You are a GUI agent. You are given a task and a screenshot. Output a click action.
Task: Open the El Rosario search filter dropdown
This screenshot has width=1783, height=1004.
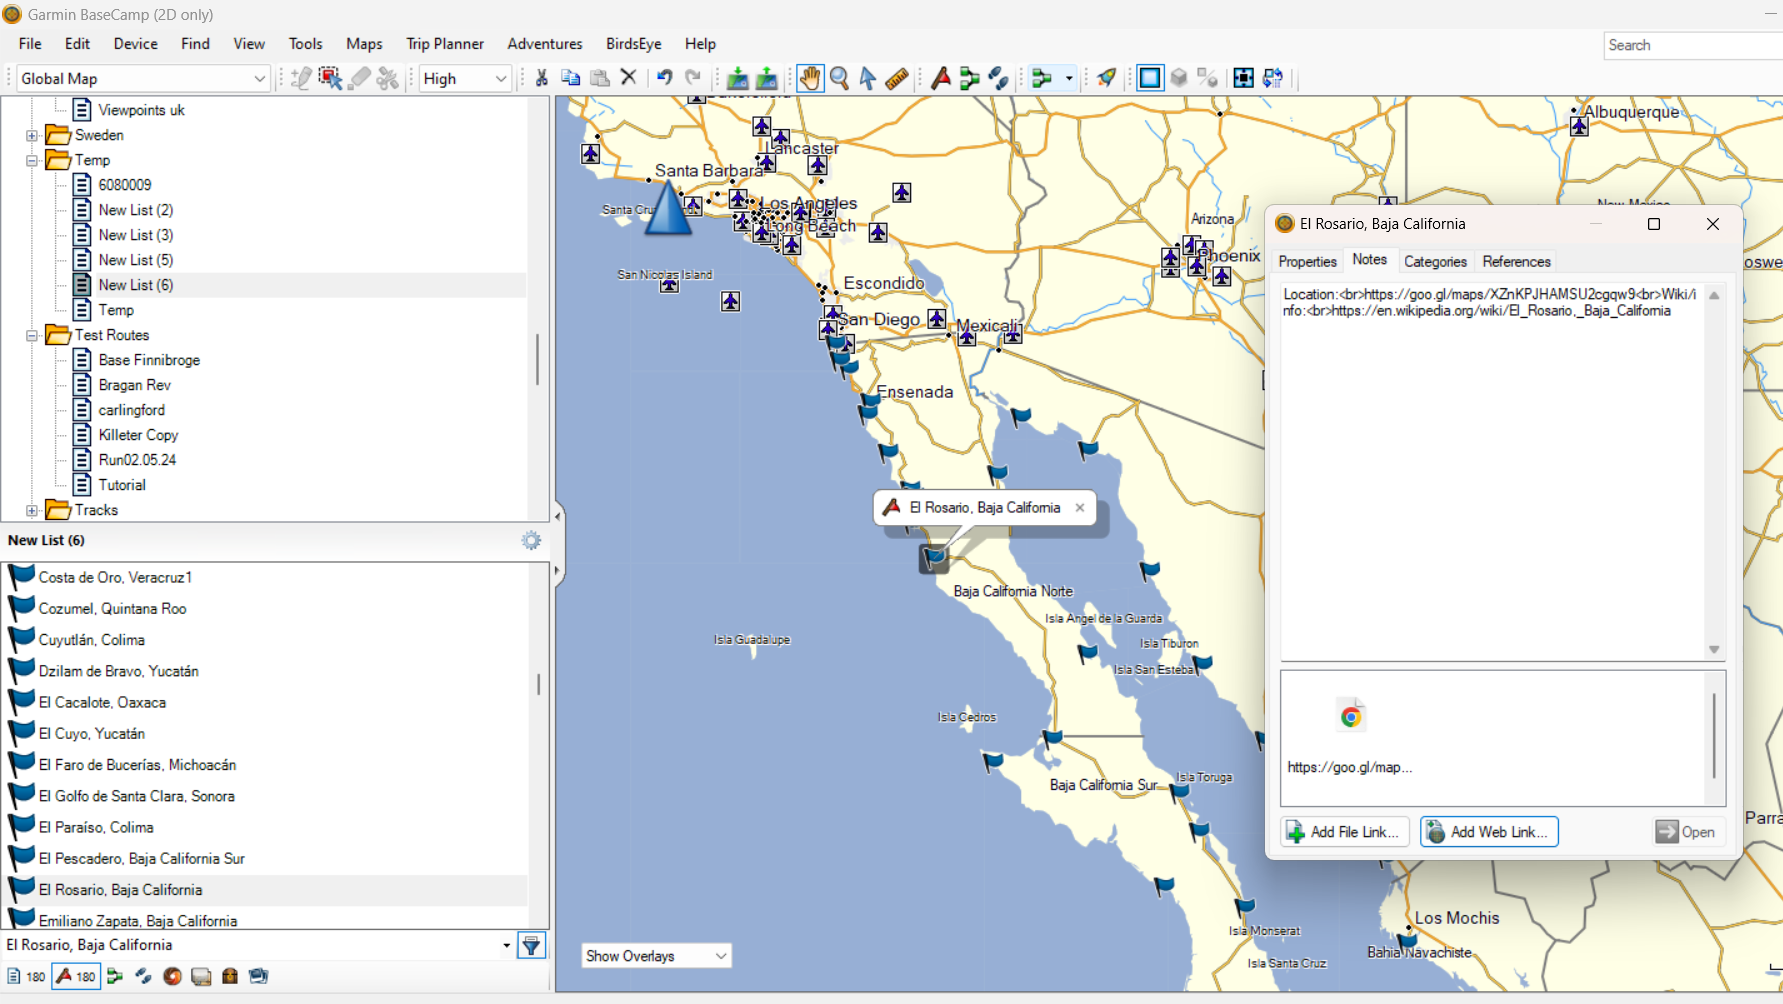(x=506, y=945)
